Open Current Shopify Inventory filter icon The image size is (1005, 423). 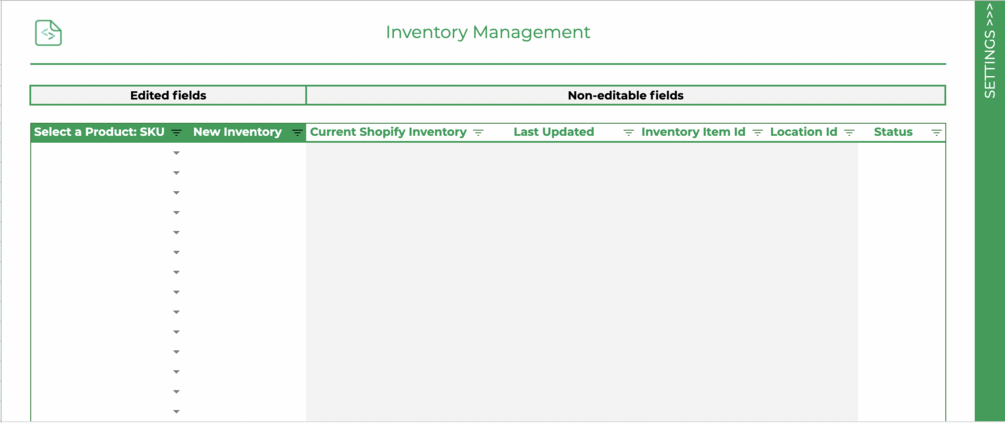[x=478, y=133]
